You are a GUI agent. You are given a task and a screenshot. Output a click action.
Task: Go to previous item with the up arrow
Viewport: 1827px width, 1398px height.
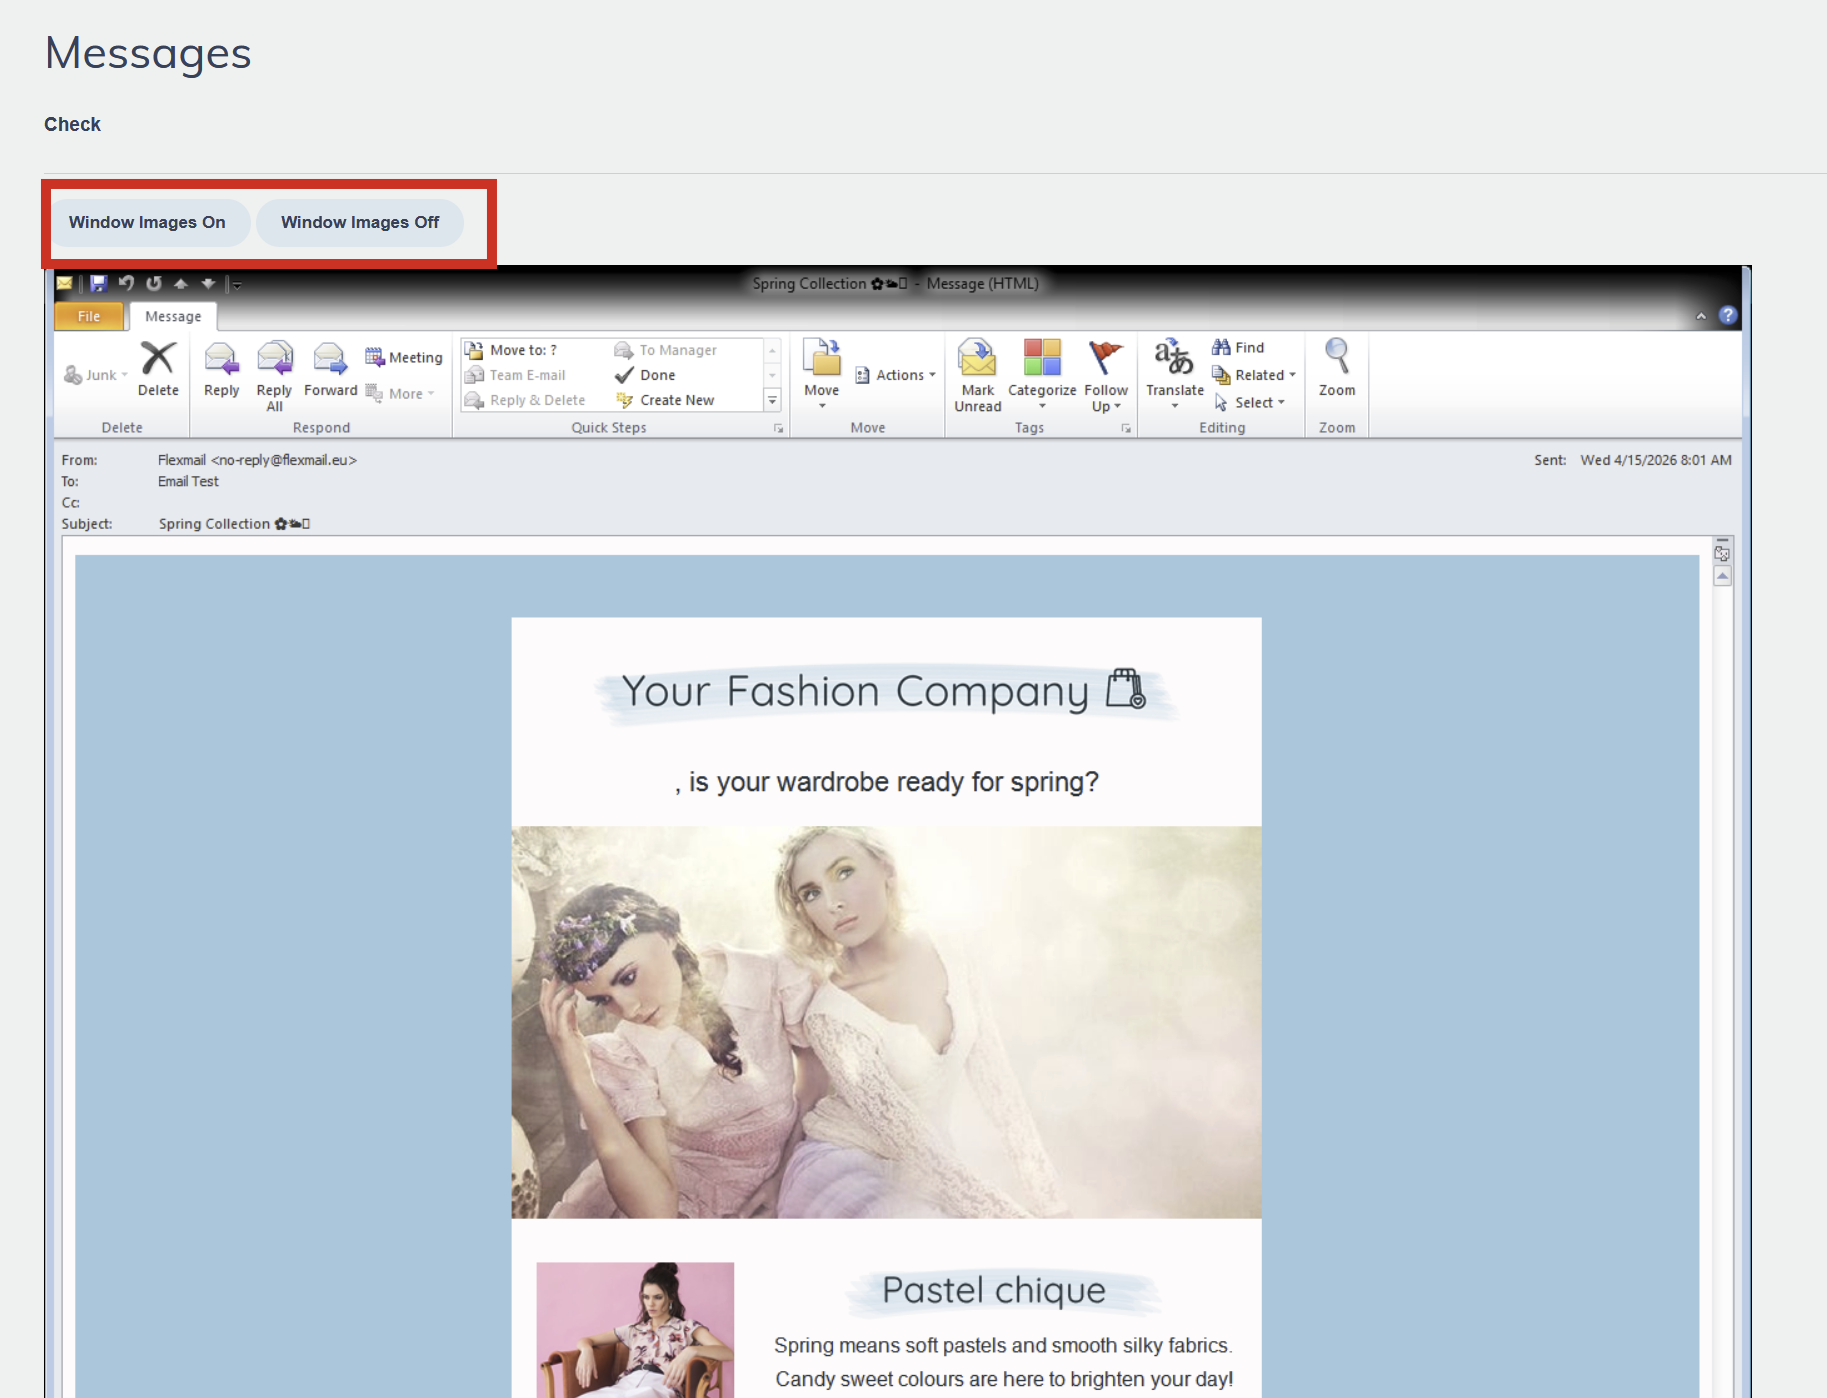coord(181,283)
